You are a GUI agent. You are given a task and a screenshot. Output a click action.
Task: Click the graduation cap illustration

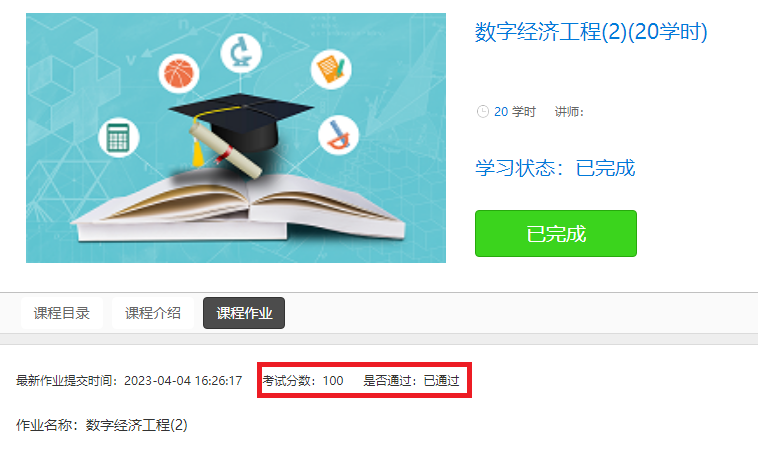tap(240, 126)
